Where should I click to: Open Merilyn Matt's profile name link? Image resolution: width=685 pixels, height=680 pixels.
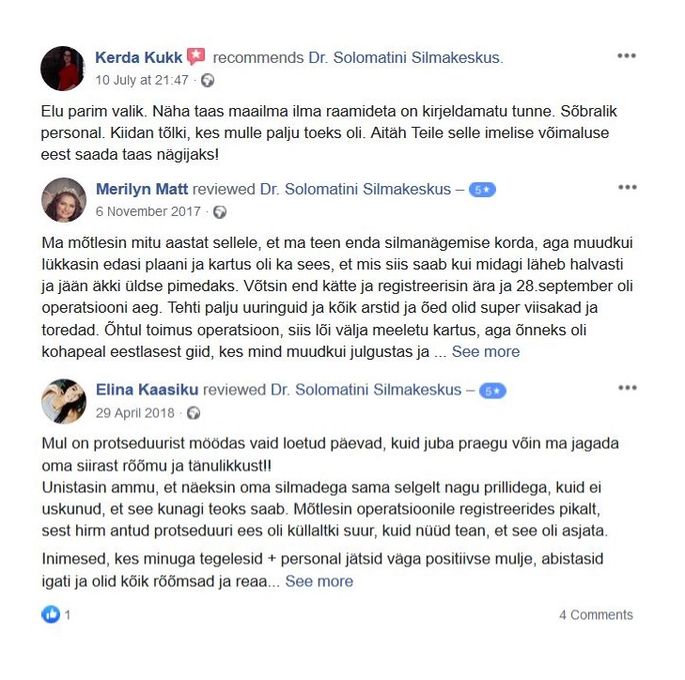142,189
